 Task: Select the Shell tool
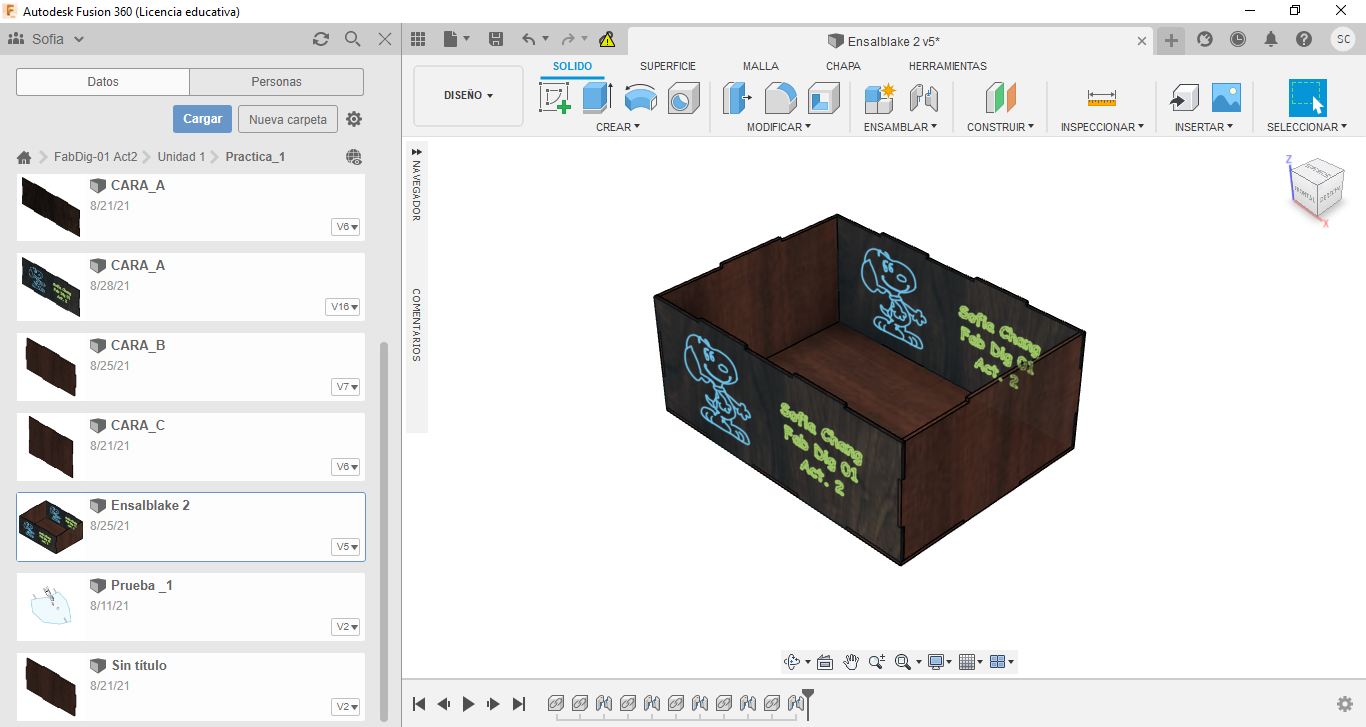[x=824, y=98]
